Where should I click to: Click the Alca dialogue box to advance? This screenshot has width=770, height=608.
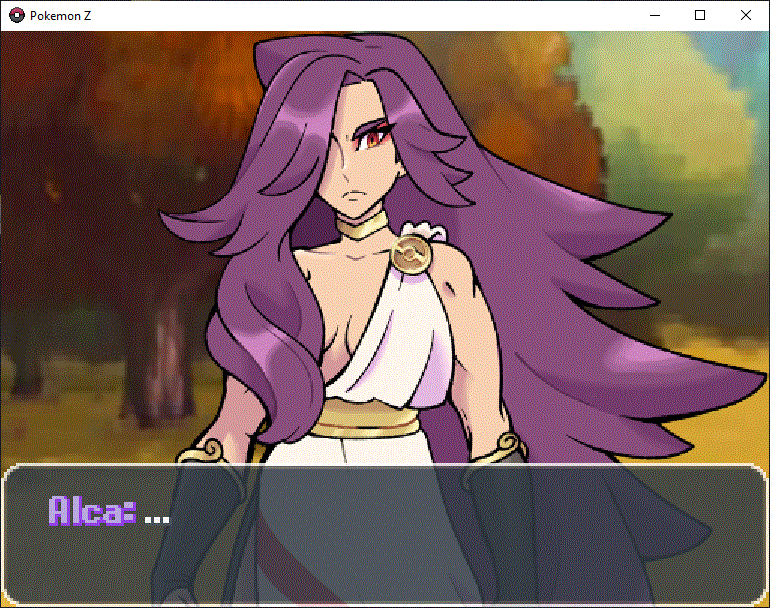coord(385,535)
